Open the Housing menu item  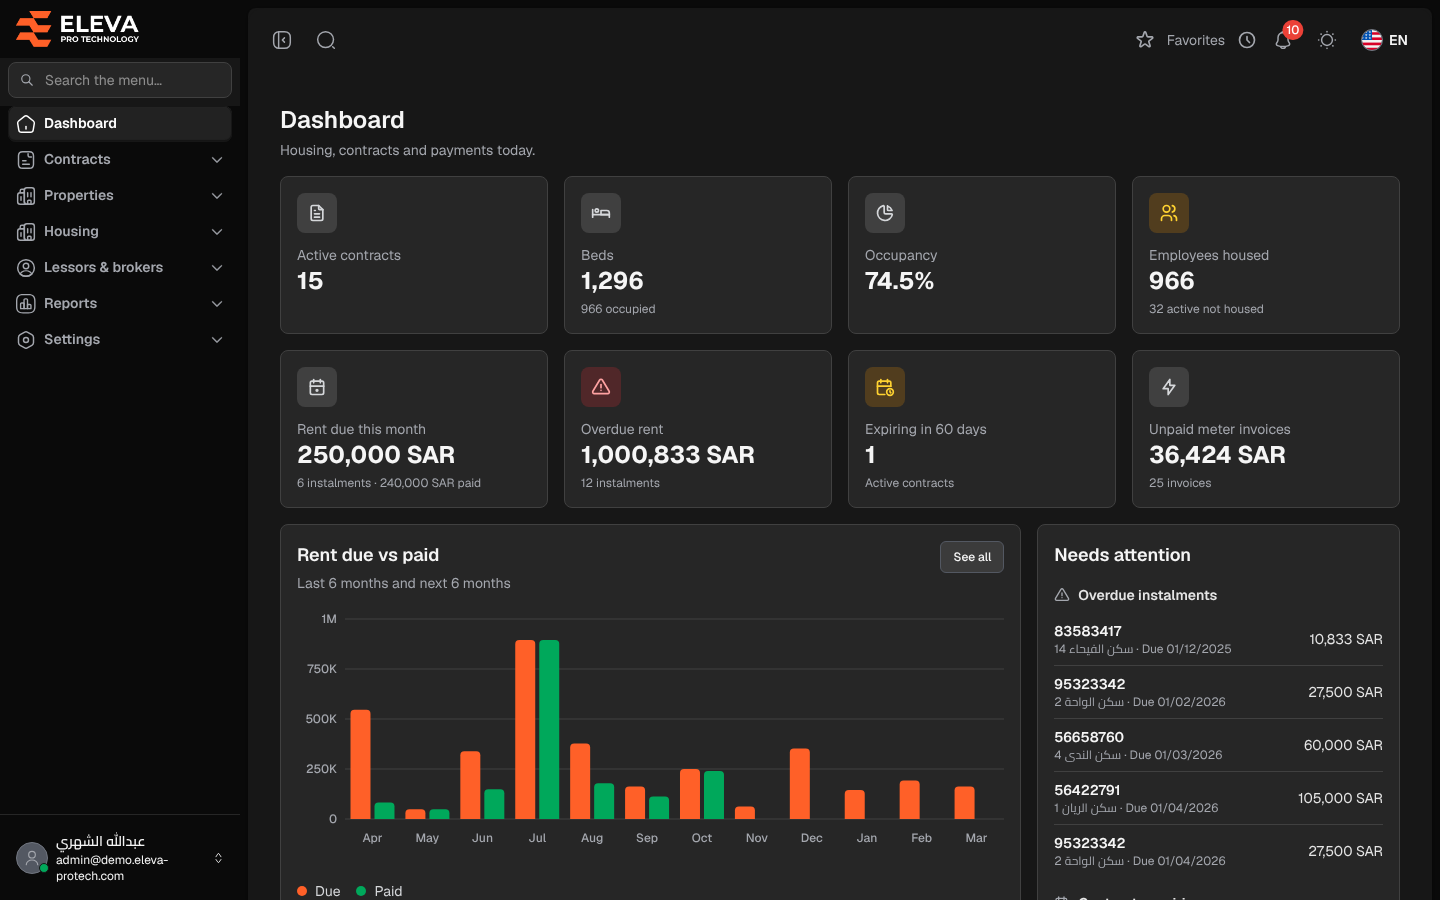coord(120,231)
